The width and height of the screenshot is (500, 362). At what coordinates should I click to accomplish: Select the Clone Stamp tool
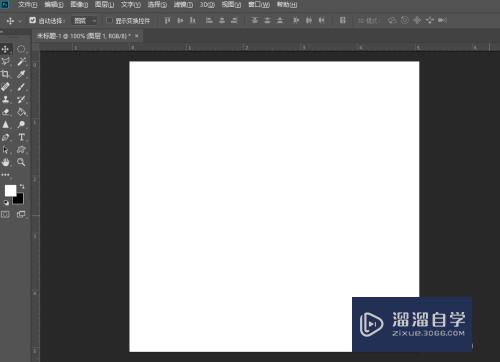tap(5, 99)
